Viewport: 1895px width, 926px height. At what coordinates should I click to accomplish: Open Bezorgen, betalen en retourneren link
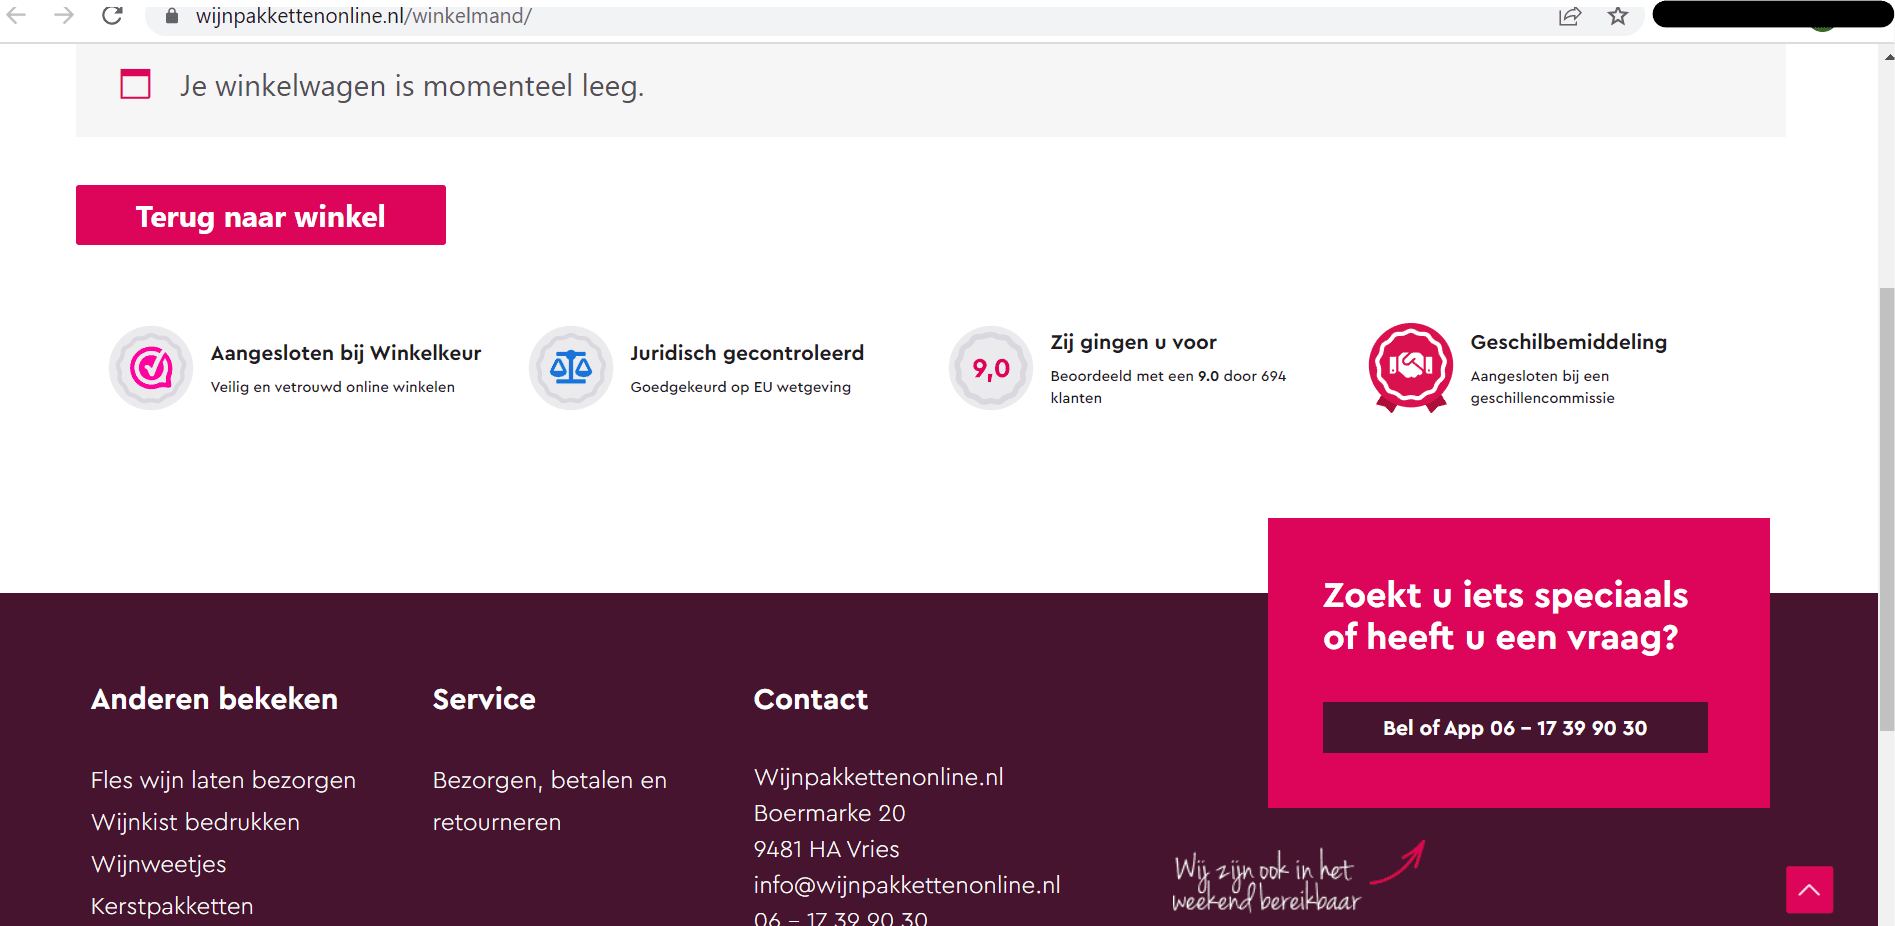pos(549,801)
